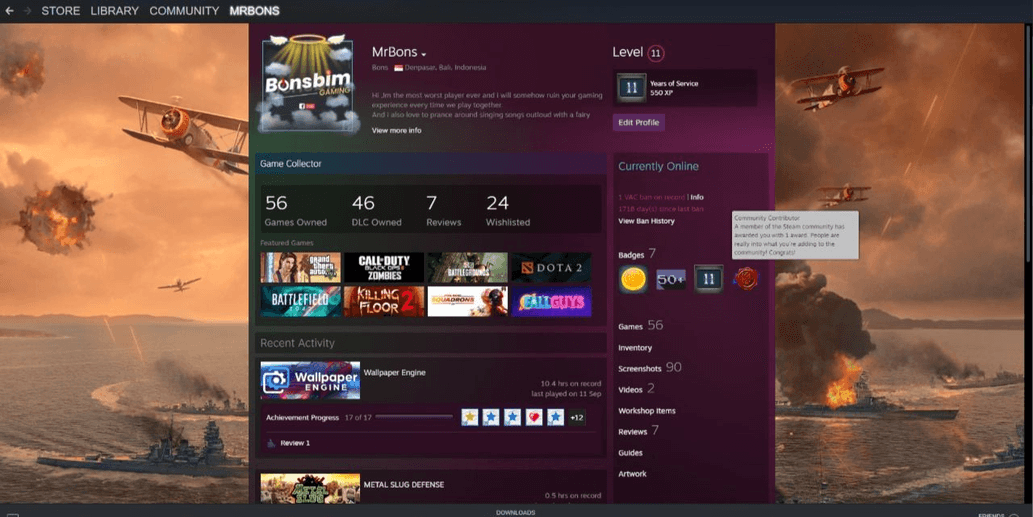This screenshot has height=517, width=1033.
Task: Open the MRBONS menu
Action: click(x=254, y=11)
